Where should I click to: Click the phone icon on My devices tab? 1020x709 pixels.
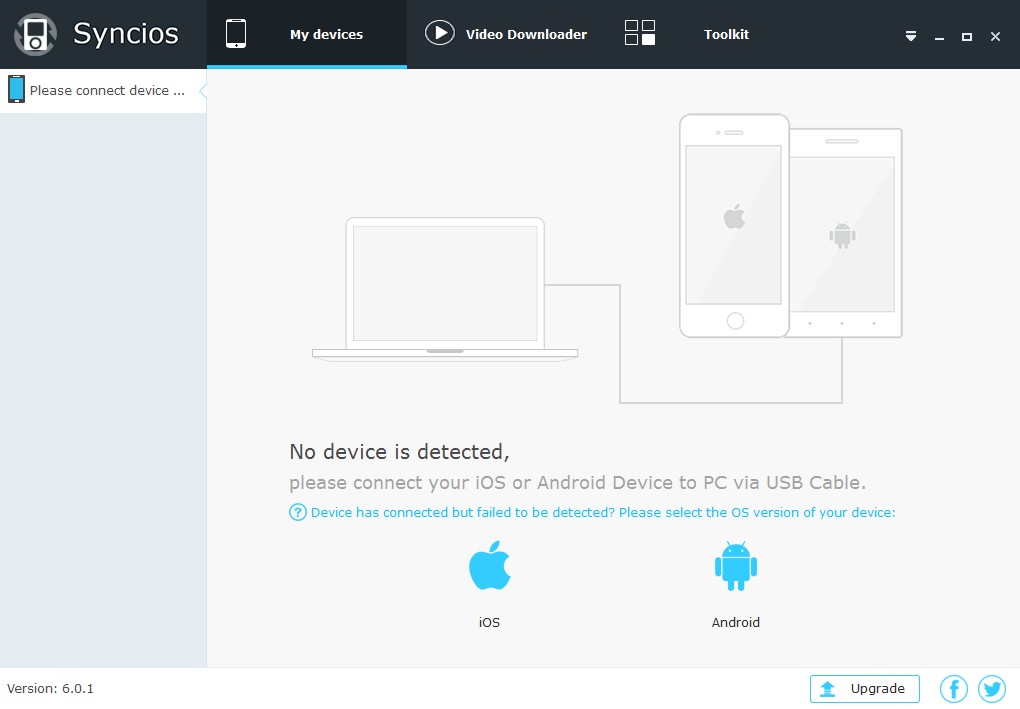[237, 31]
